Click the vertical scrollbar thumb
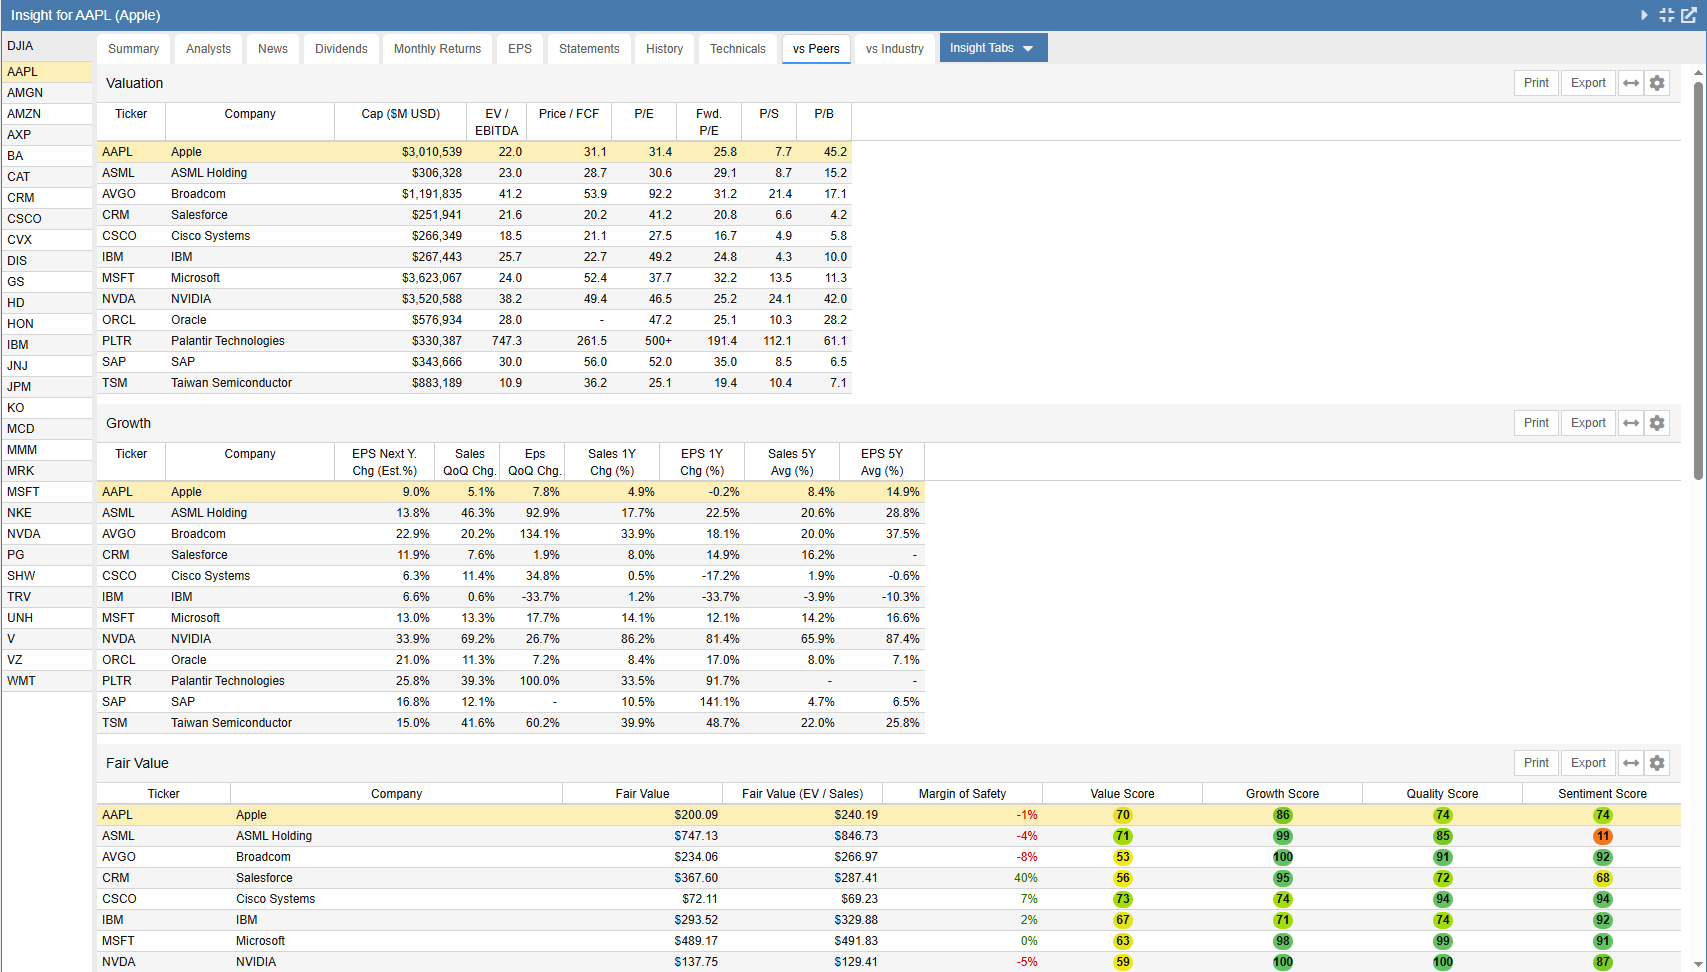The height and width of the screenshot is (972, 1707). tap(1698, 280)
